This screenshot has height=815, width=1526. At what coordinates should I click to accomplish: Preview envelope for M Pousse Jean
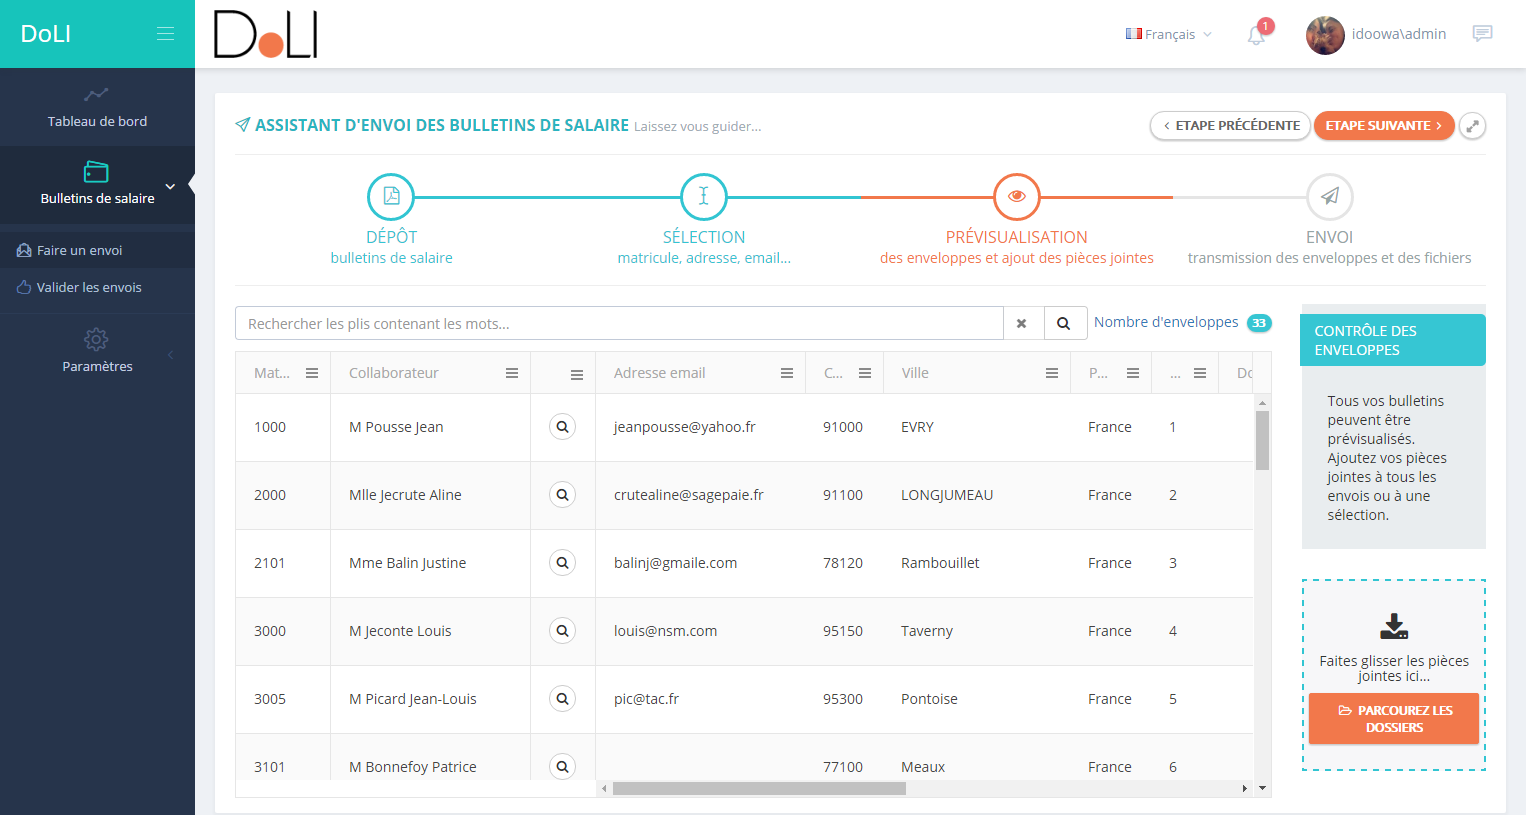563,427
